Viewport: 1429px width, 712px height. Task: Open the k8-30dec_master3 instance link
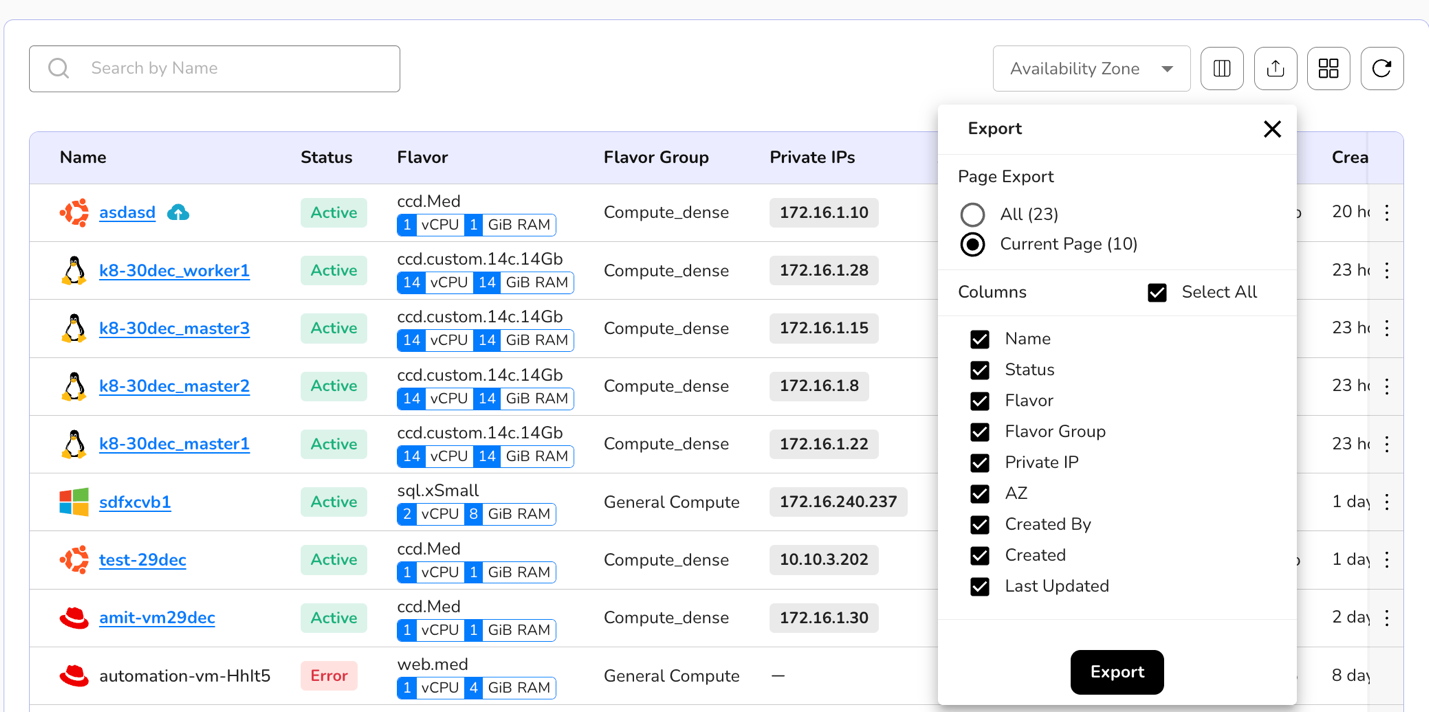pyautogui.click(x=174, y=329)
